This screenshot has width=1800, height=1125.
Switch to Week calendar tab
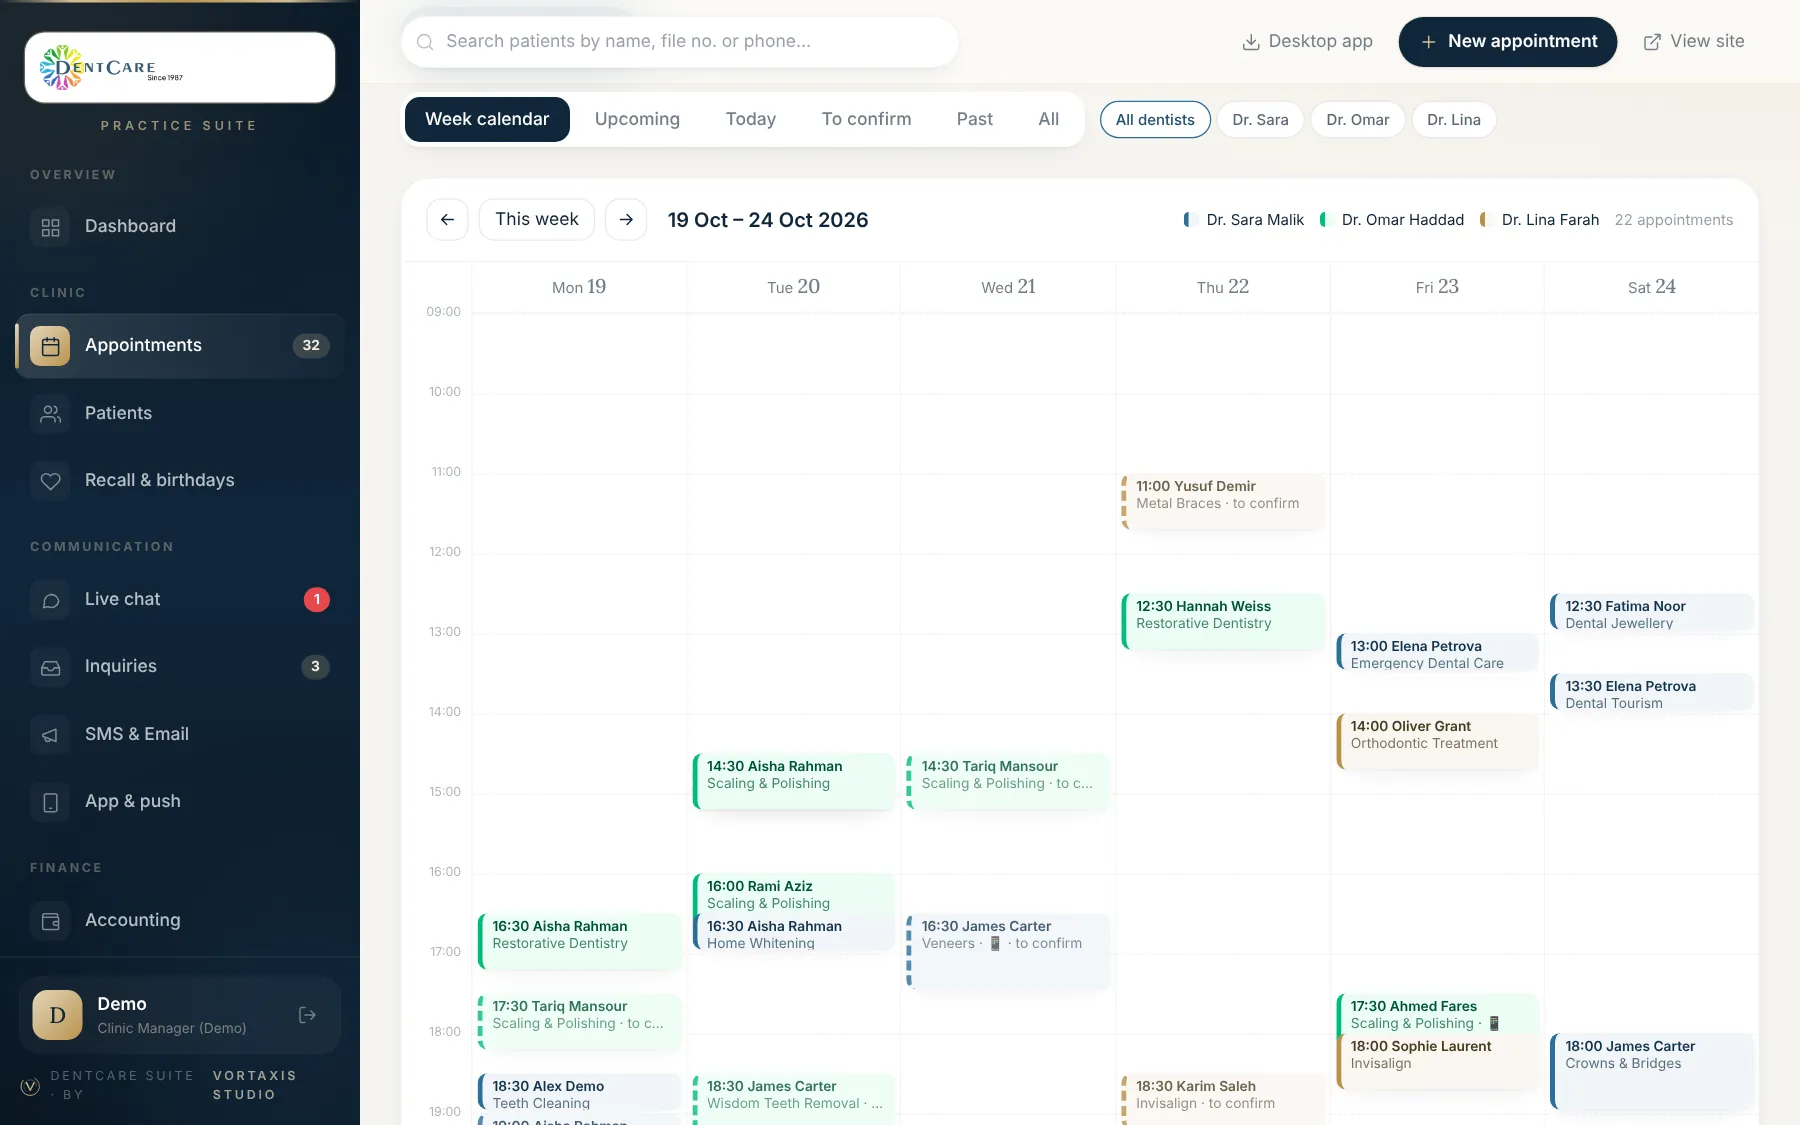487,119
